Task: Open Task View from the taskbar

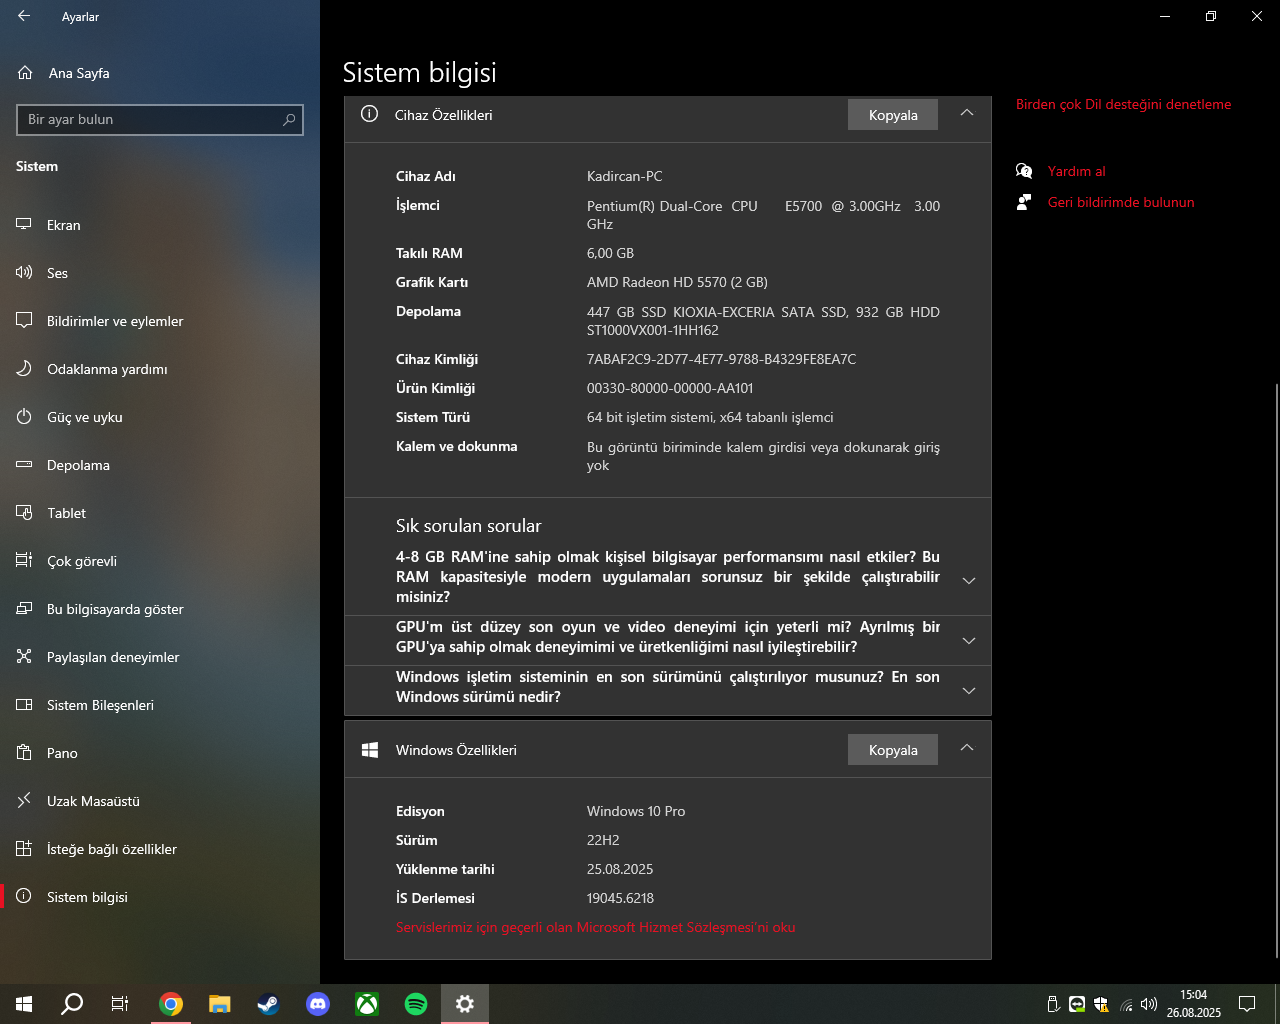Action: click(x=120, y=1004)
